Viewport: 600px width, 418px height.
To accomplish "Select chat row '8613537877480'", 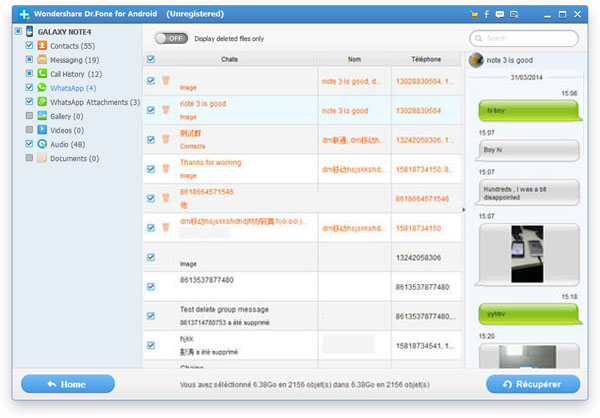I will tap(302, 286).
